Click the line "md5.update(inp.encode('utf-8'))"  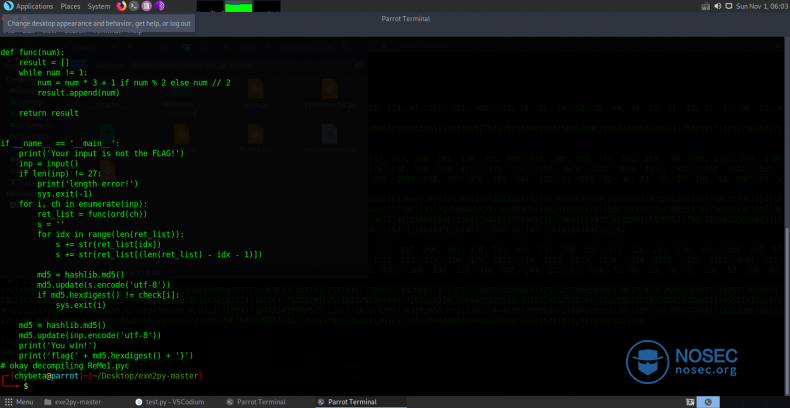[x=90, y=335]
